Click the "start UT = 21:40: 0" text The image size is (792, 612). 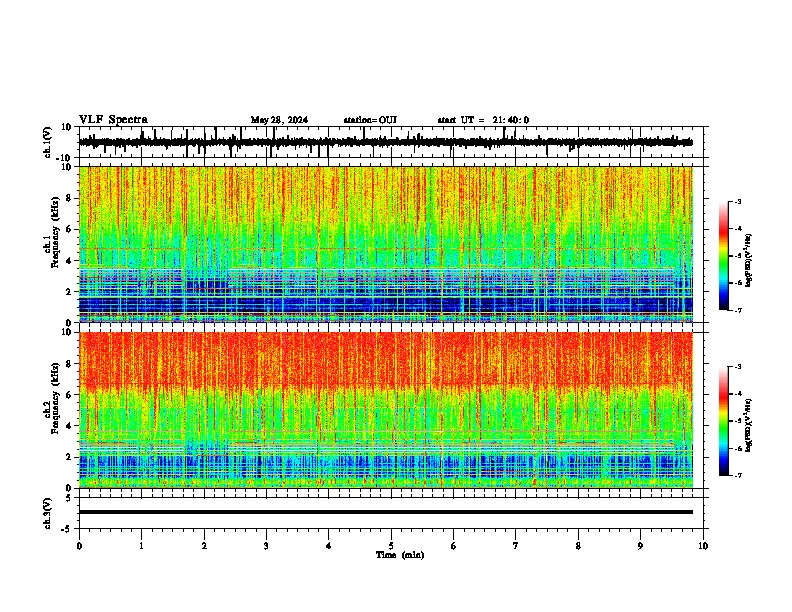click(x=483, y=120)
